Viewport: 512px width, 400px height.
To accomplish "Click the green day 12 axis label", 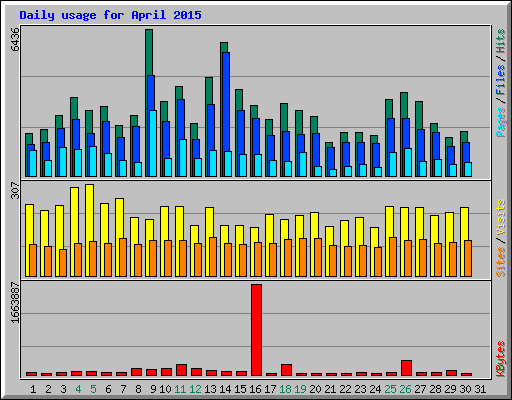I will pos(195,389).
